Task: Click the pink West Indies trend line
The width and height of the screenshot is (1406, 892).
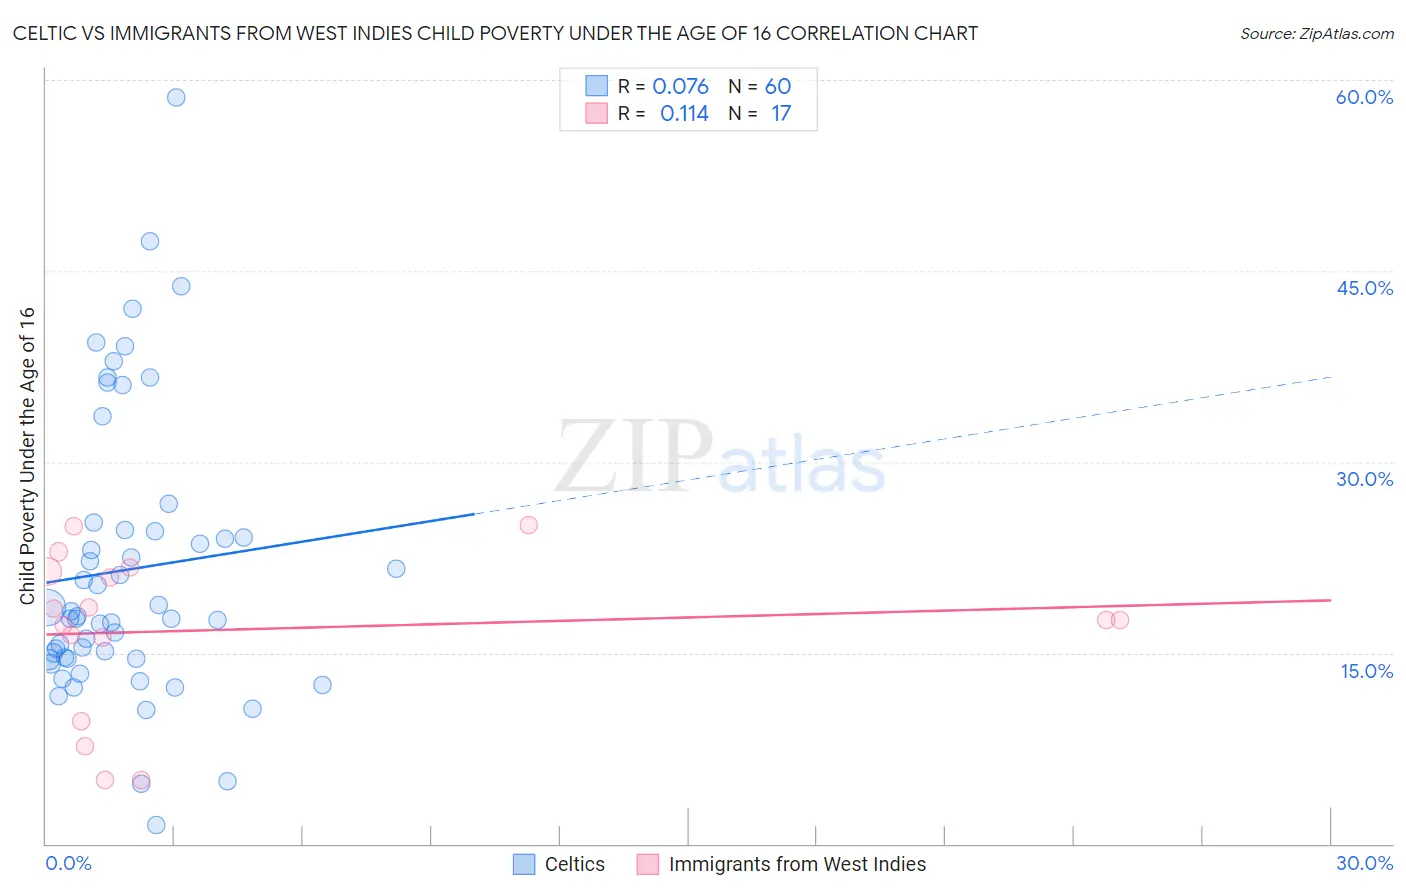Action: pyautogui.click(x=688, y=616)
